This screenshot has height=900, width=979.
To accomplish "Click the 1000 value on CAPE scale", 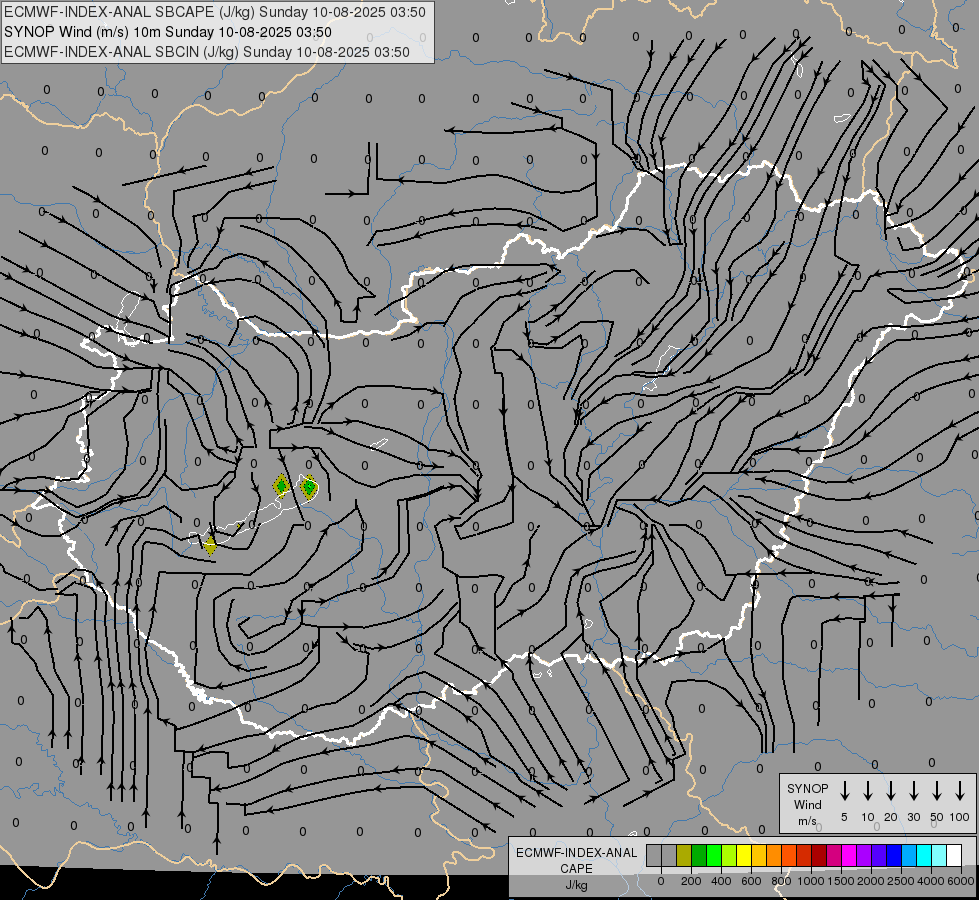I will (810, 881).
